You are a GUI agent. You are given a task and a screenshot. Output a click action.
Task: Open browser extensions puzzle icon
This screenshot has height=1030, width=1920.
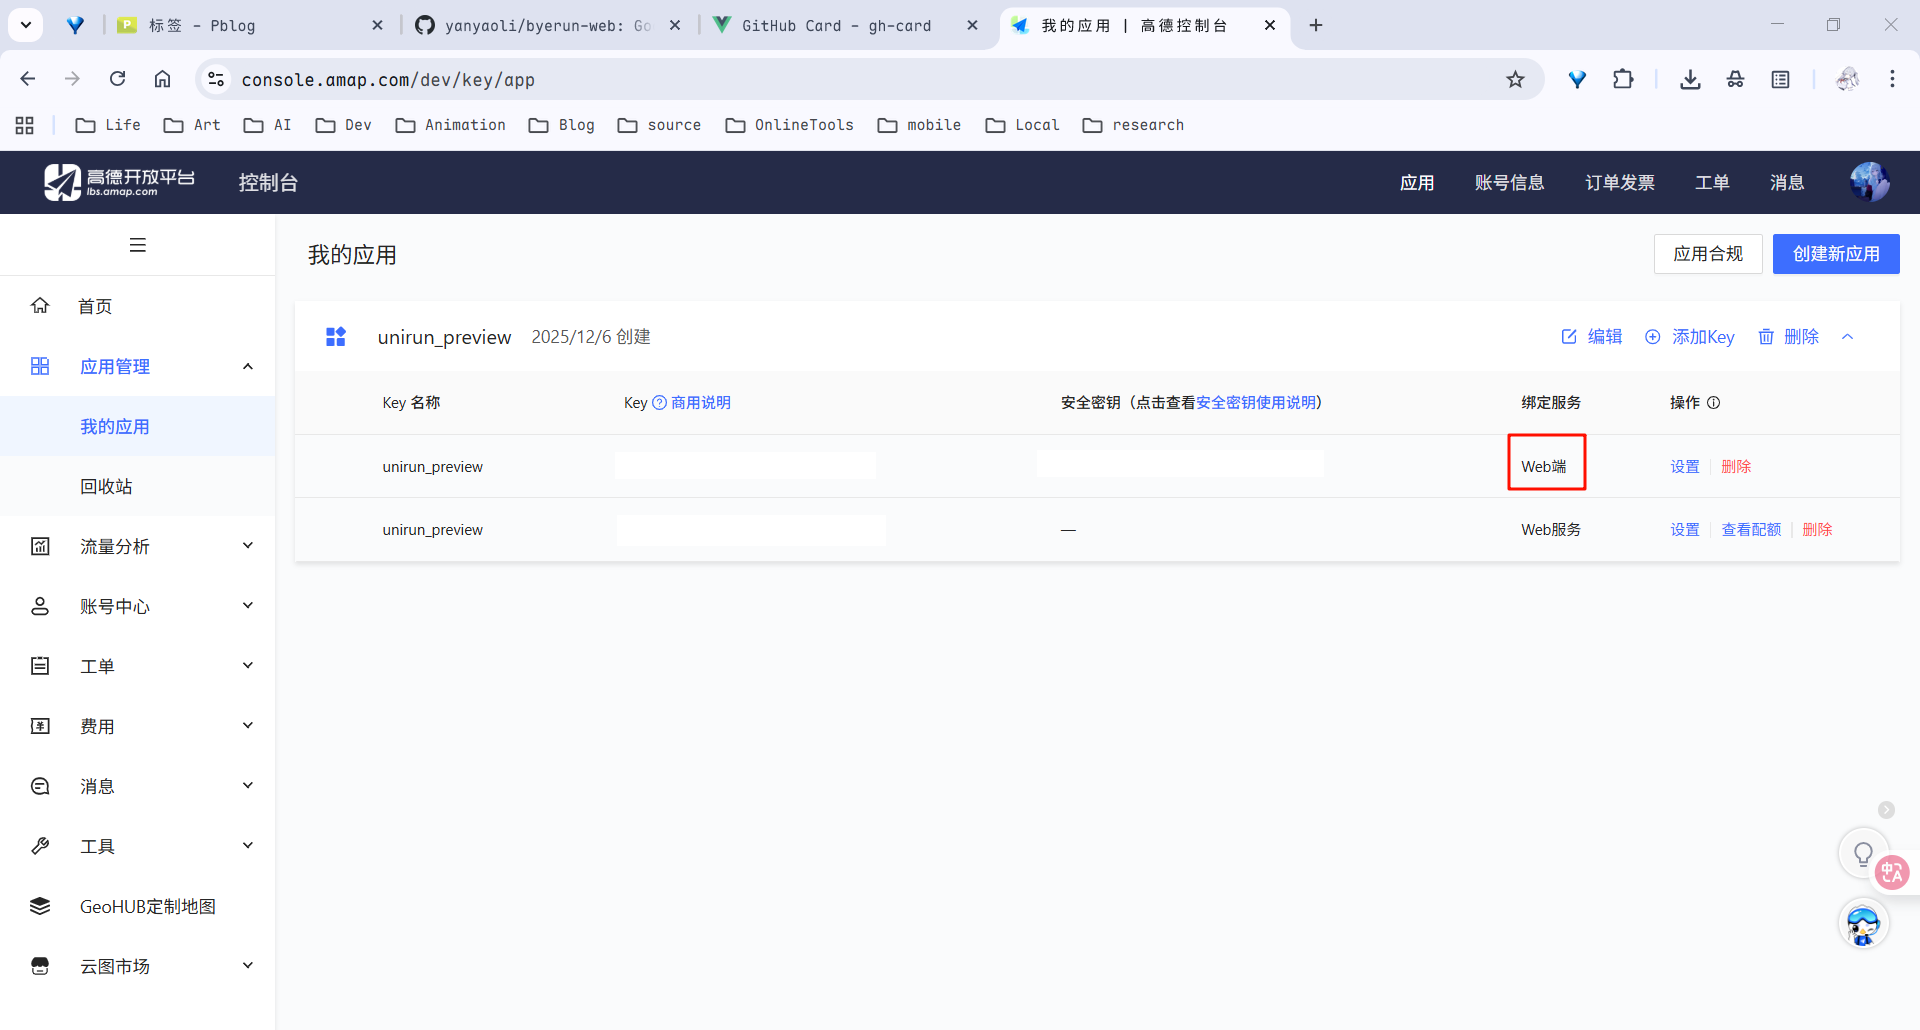pyautogui.click(x=1623, y=80)
